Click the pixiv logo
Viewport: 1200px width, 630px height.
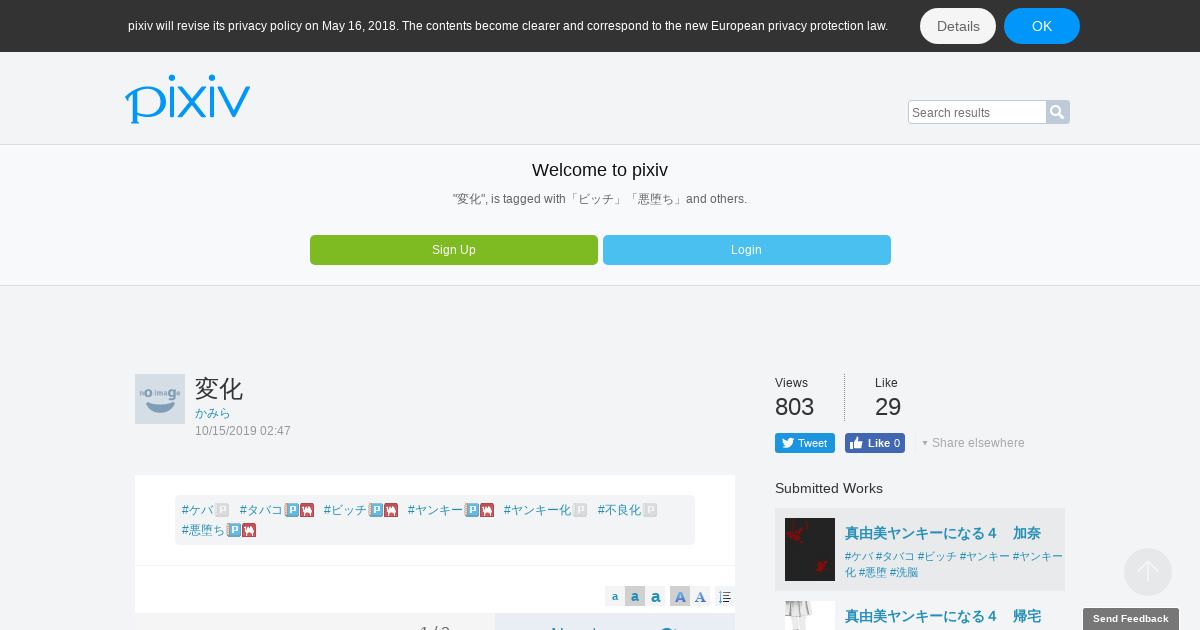coord(187,99)
